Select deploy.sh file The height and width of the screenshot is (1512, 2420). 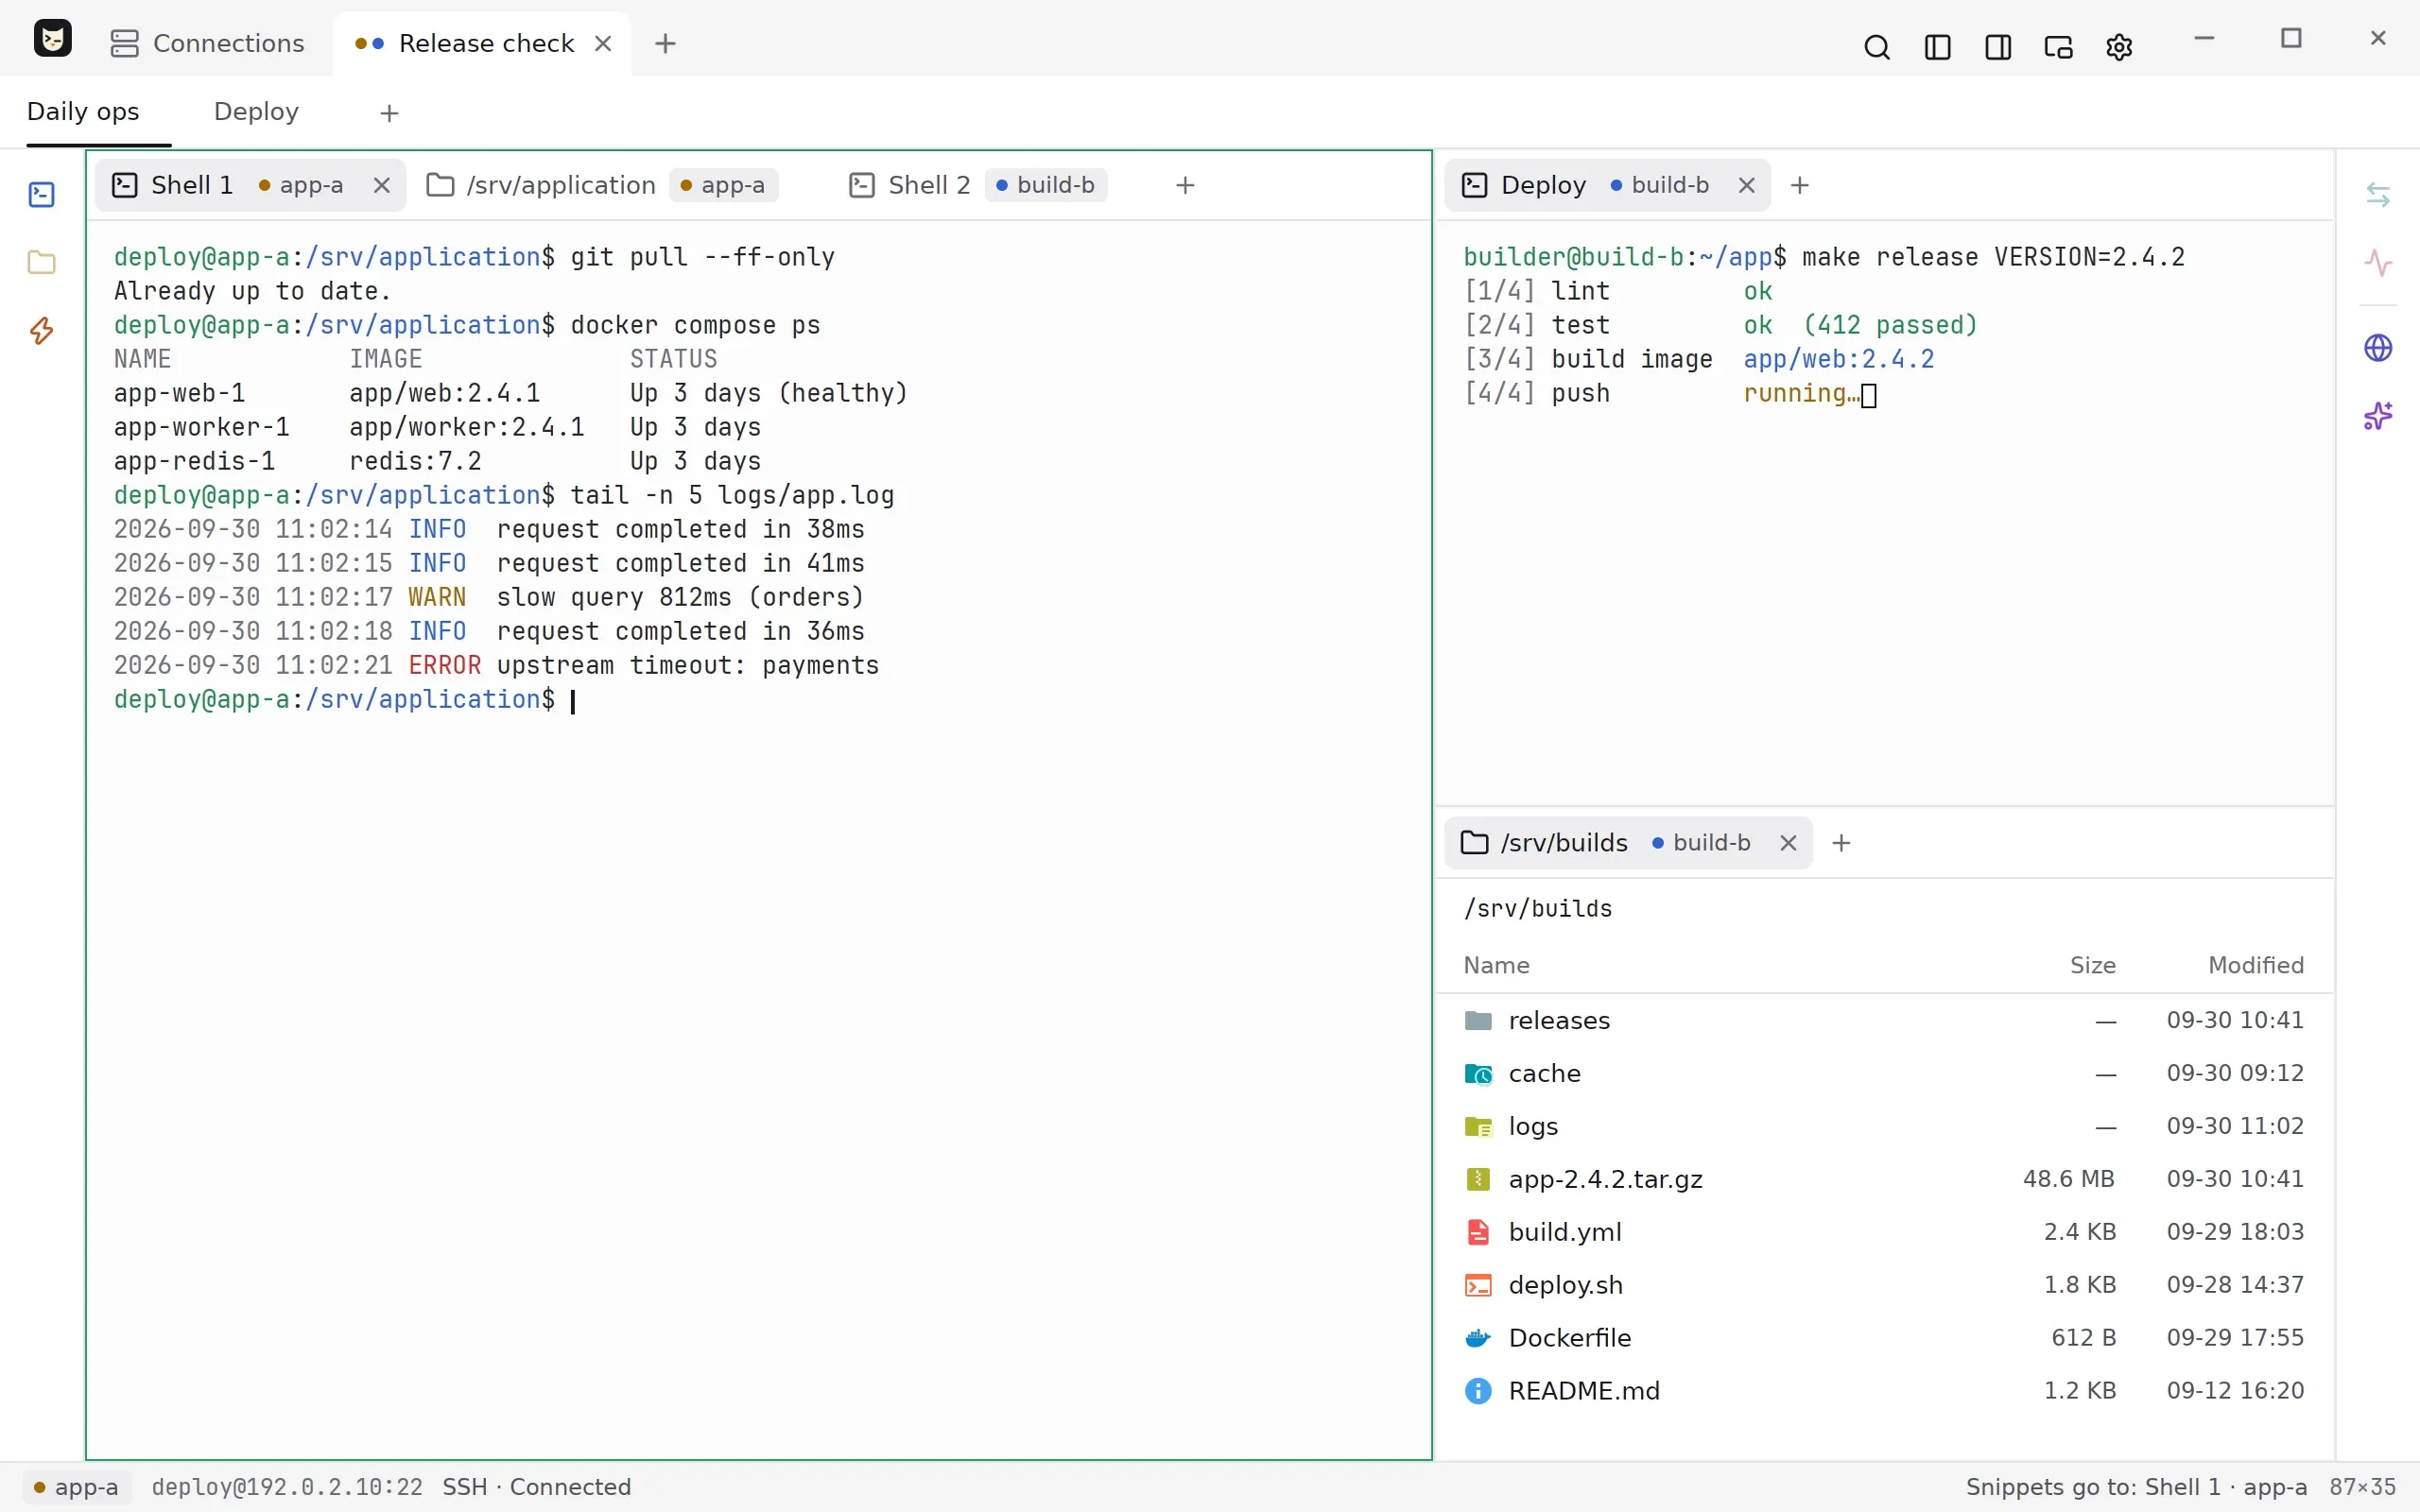click(1885, 1285)
